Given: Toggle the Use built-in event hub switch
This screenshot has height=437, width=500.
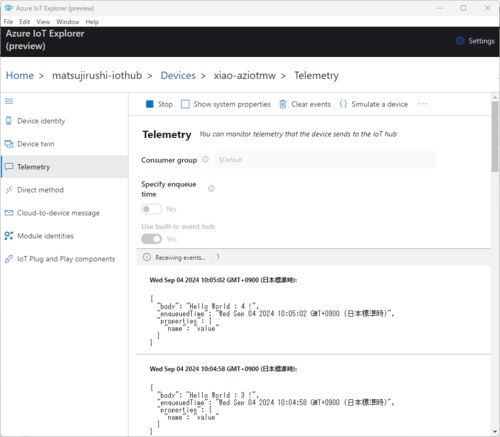Looking at the screenshot, I should pyautogui.click(x=151, y=239).
